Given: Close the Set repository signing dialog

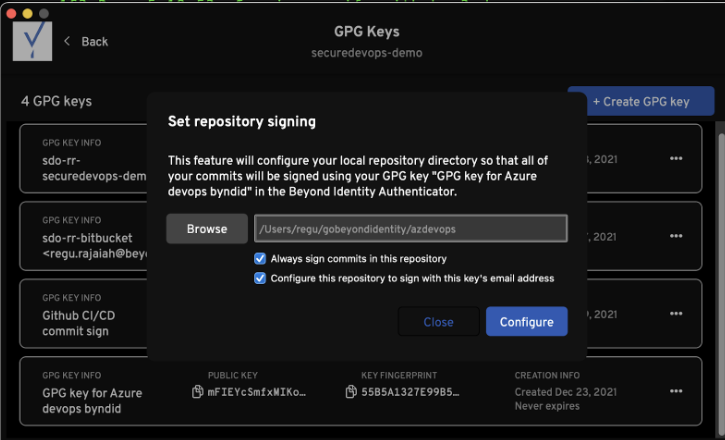Looking at the screenshot, I should point(438,322).
